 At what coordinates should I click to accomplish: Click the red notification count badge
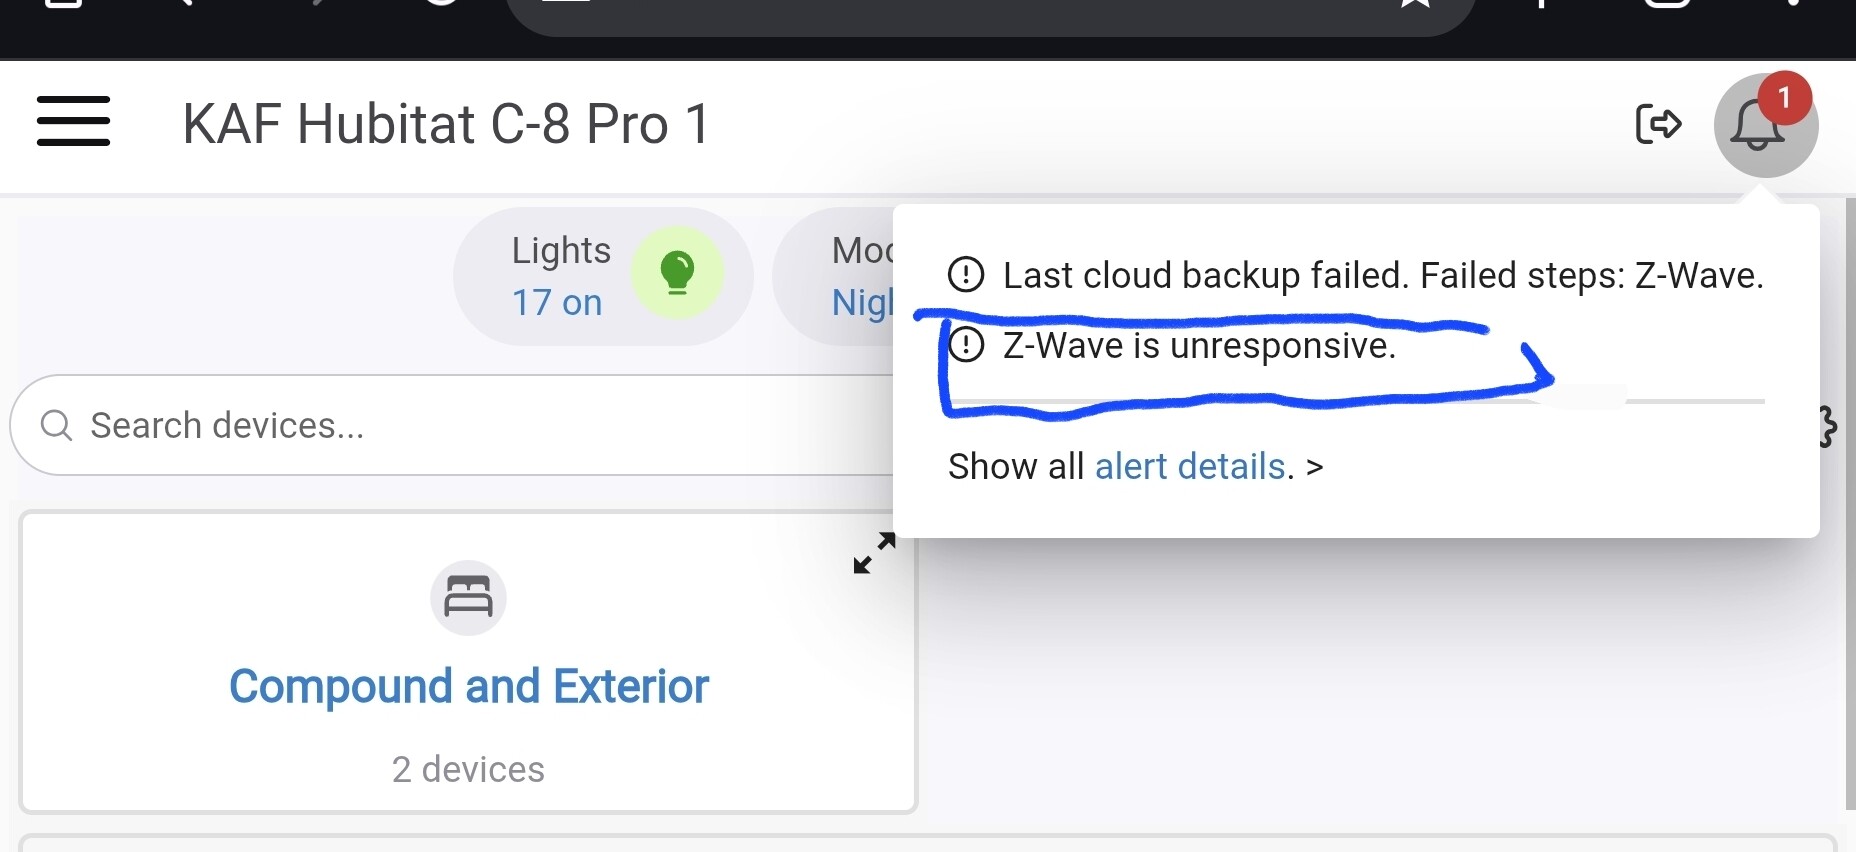point(1784,98)
